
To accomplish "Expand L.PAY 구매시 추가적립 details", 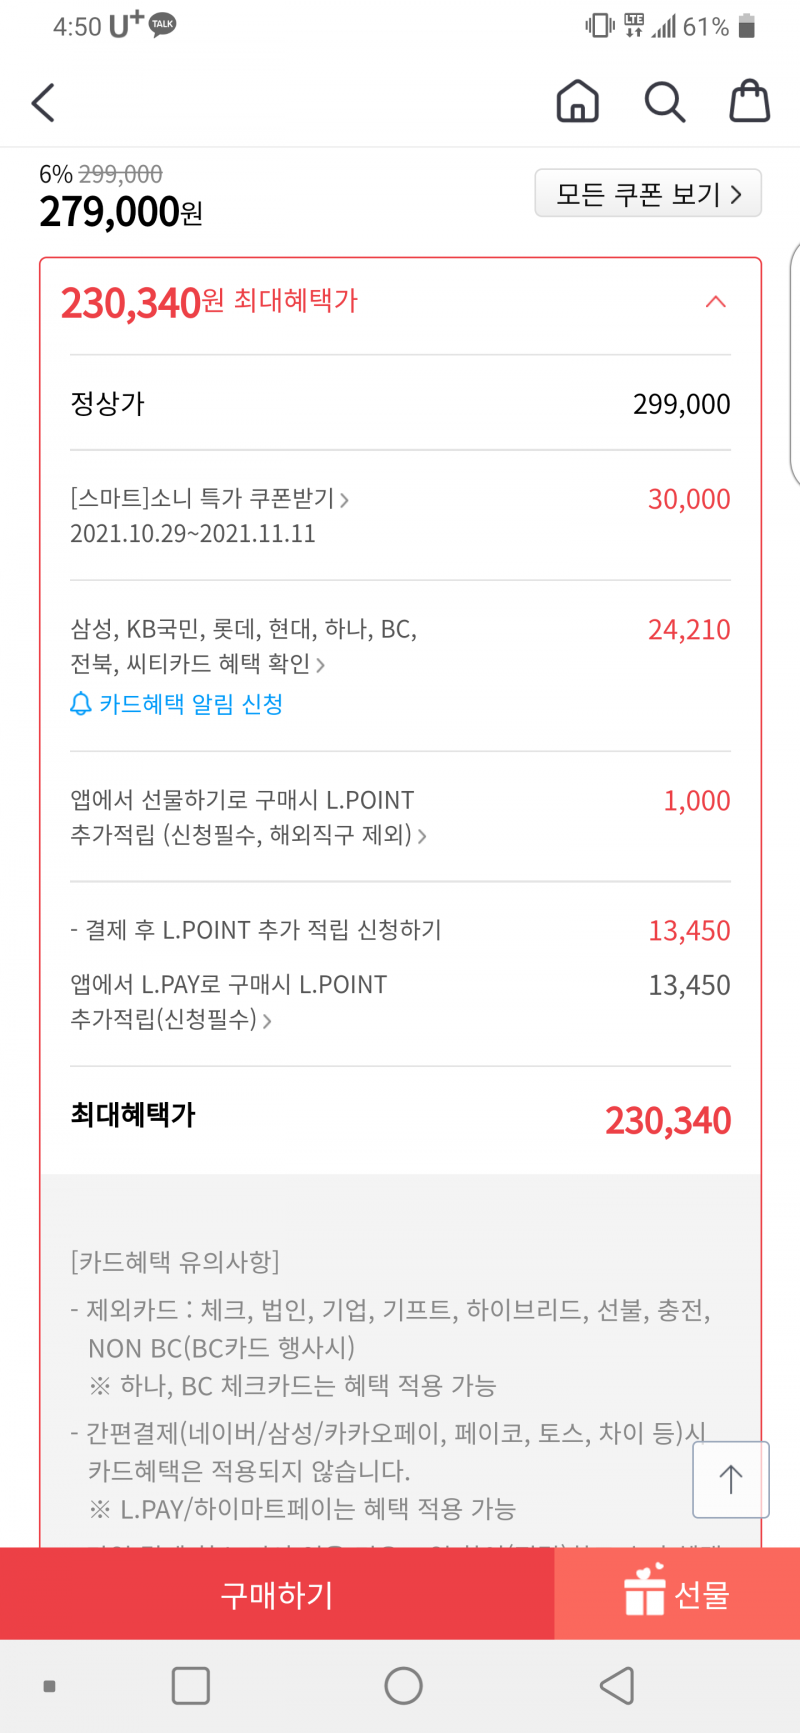I will click(228, 1002).
